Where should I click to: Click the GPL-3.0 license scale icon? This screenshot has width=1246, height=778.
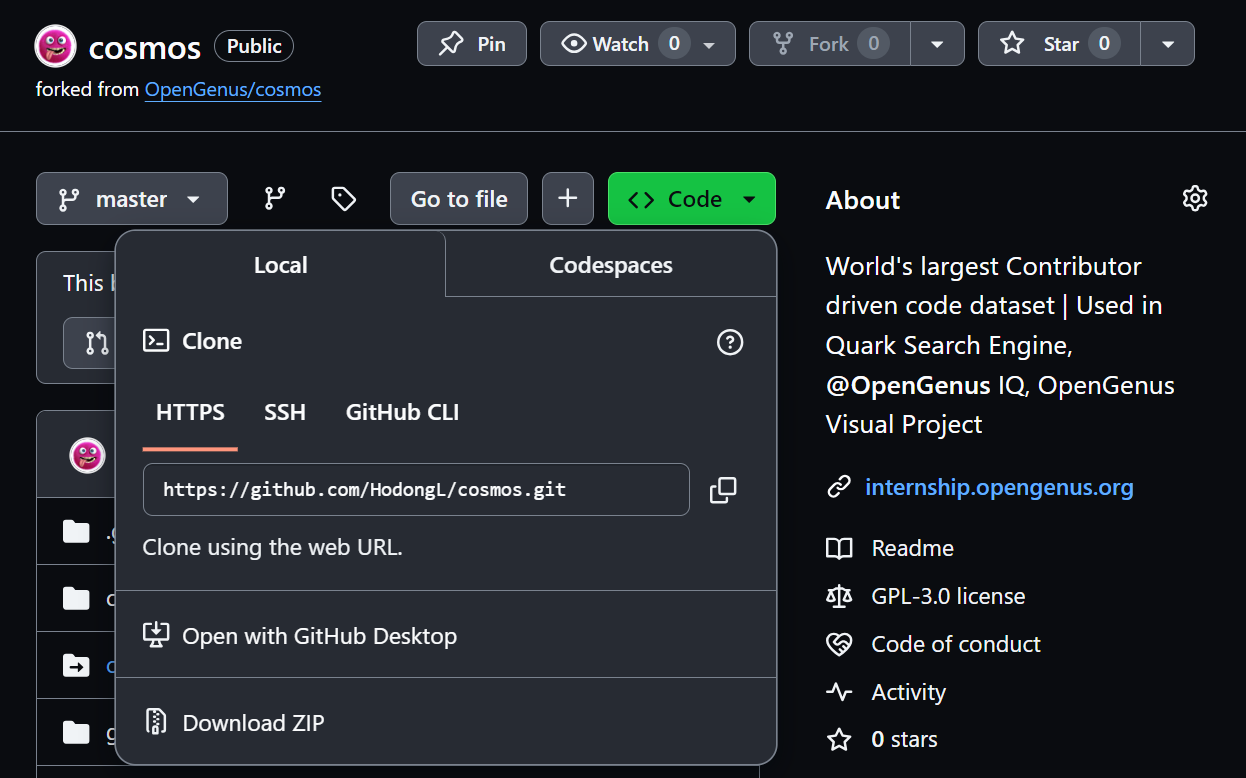[839, 596]
